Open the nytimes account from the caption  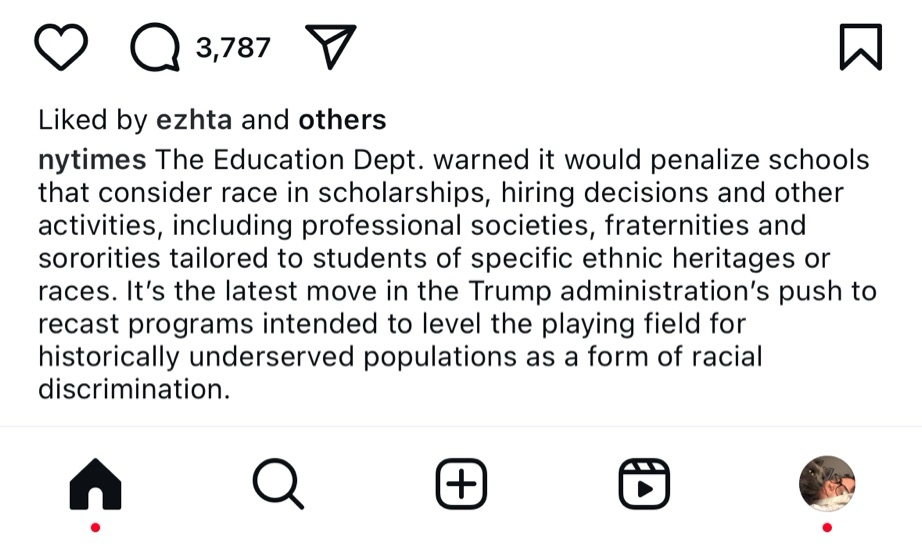(92, 160)
